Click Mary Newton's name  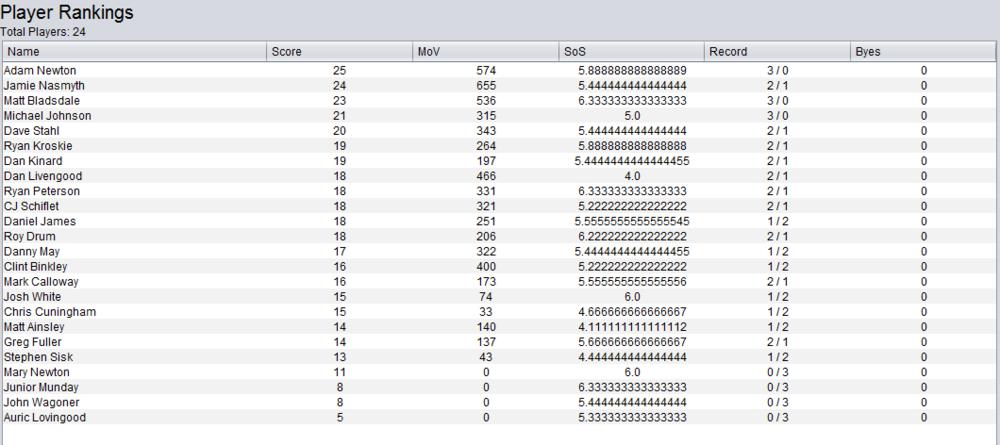[x=36, y=372]
